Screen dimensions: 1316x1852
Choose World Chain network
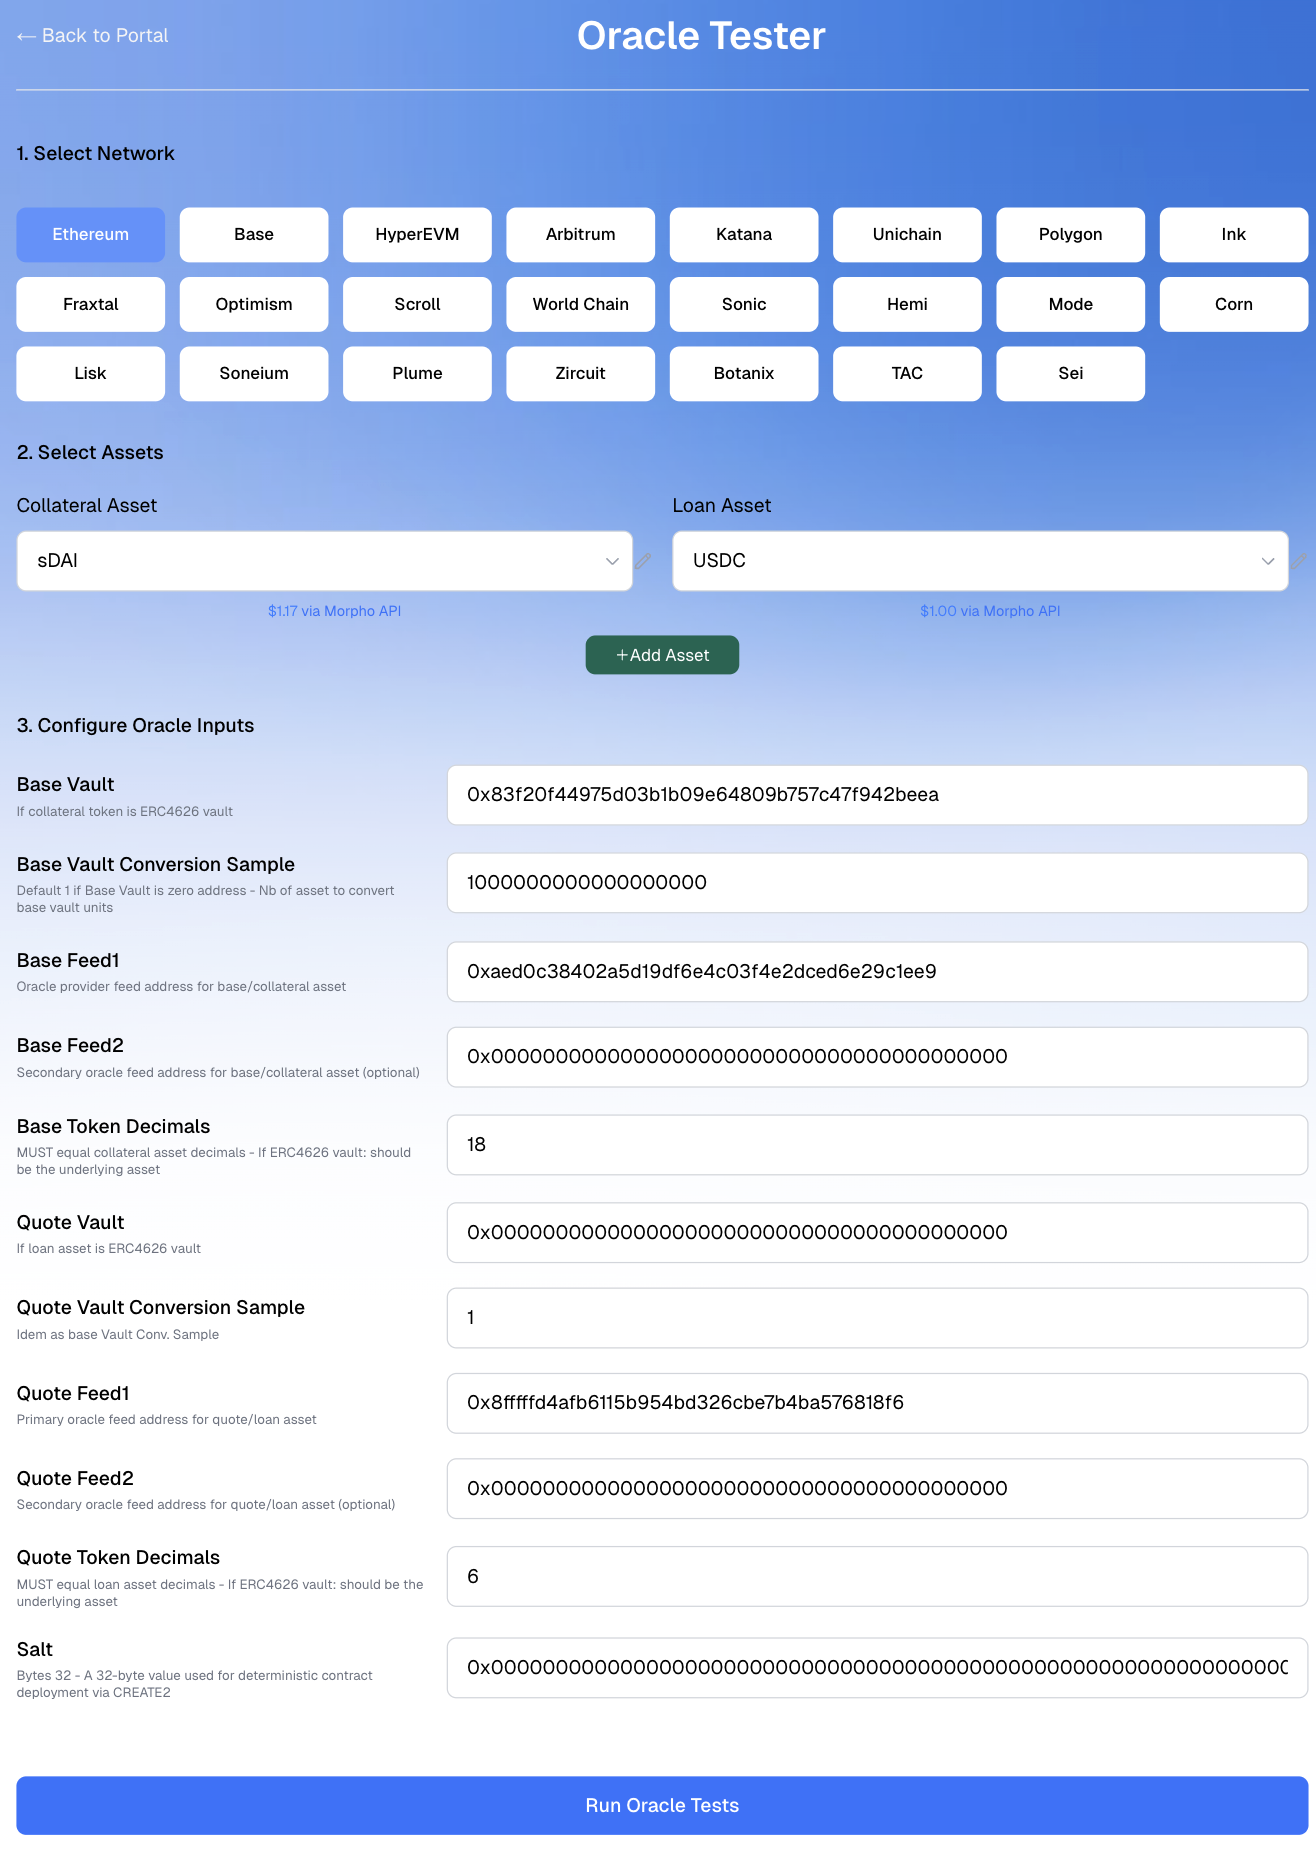pyautogui.click(x=580, y=304)
